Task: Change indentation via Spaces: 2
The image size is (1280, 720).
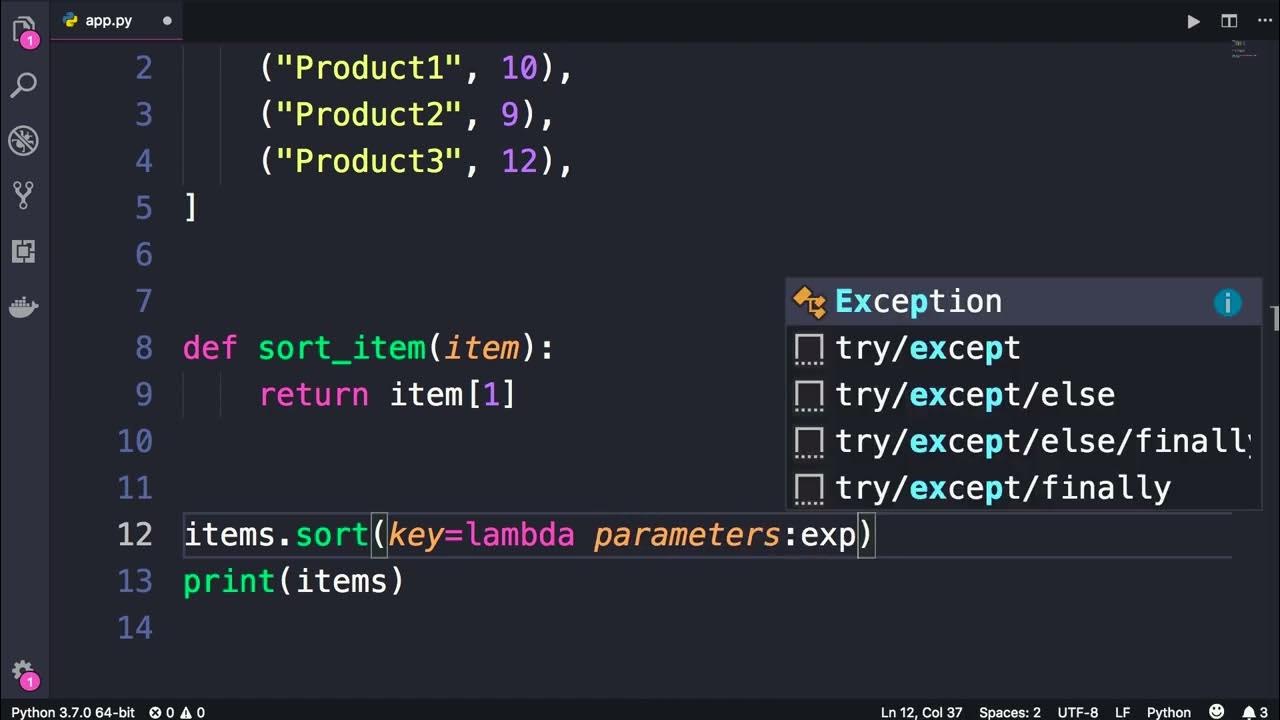Action: pyautogui.click(x=1010, y=712)
